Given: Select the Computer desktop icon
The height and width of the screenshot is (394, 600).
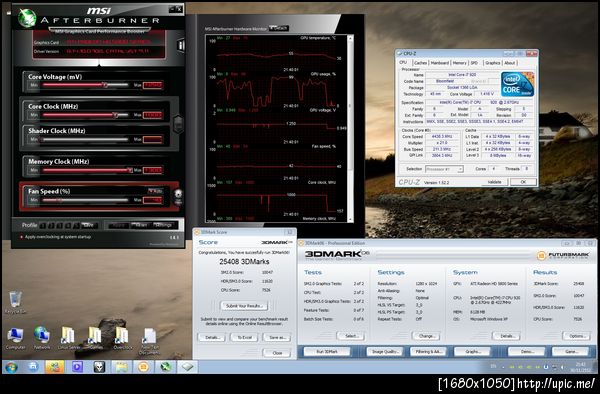Looking at the screenshot, I should [15, 339].
